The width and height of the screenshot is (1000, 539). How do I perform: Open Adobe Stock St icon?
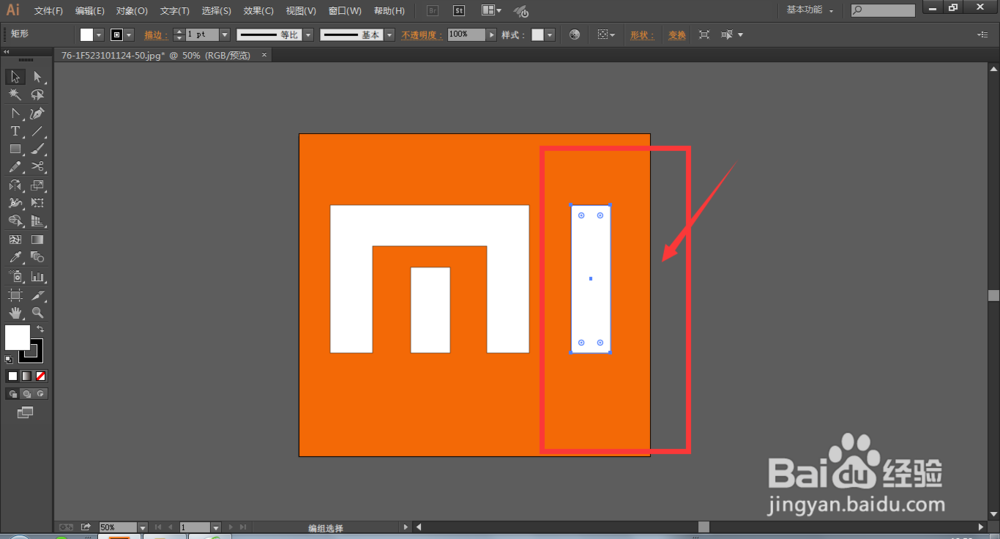tap(459, 11)
